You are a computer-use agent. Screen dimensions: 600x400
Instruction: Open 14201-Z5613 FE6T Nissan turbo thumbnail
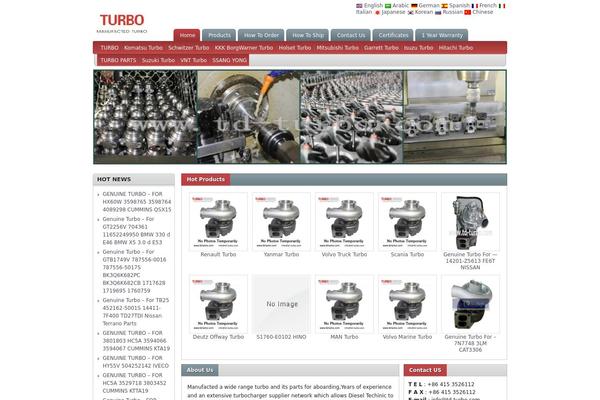[x=470, y=222]
